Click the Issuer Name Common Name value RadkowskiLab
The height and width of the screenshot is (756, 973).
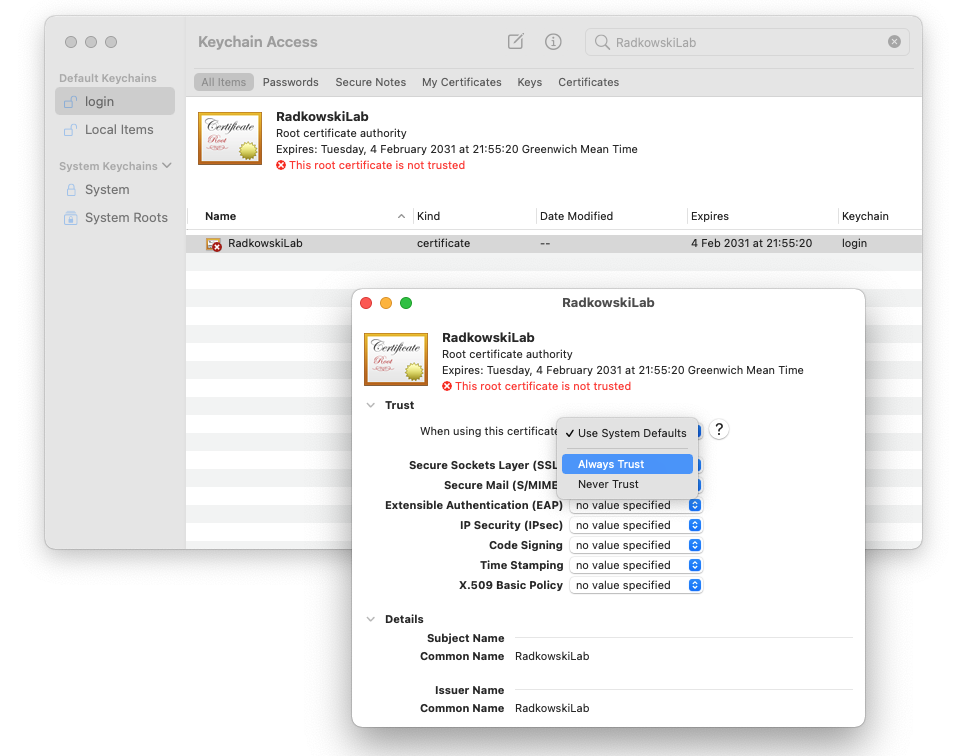[552, 708]
